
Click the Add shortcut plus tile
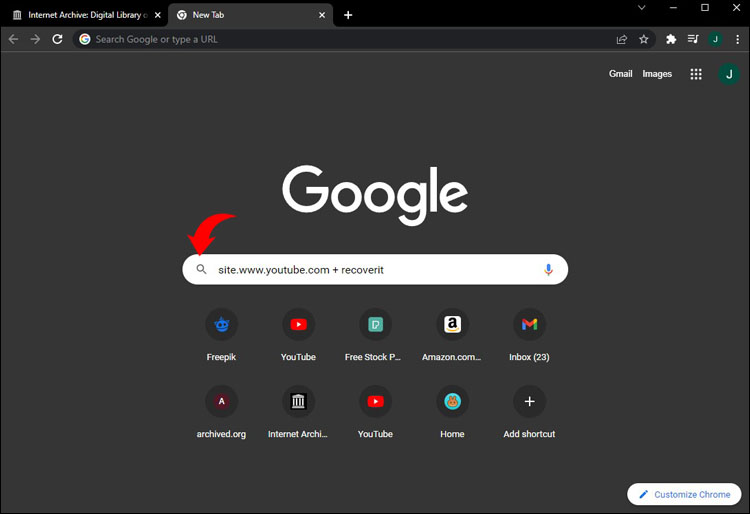529,412
